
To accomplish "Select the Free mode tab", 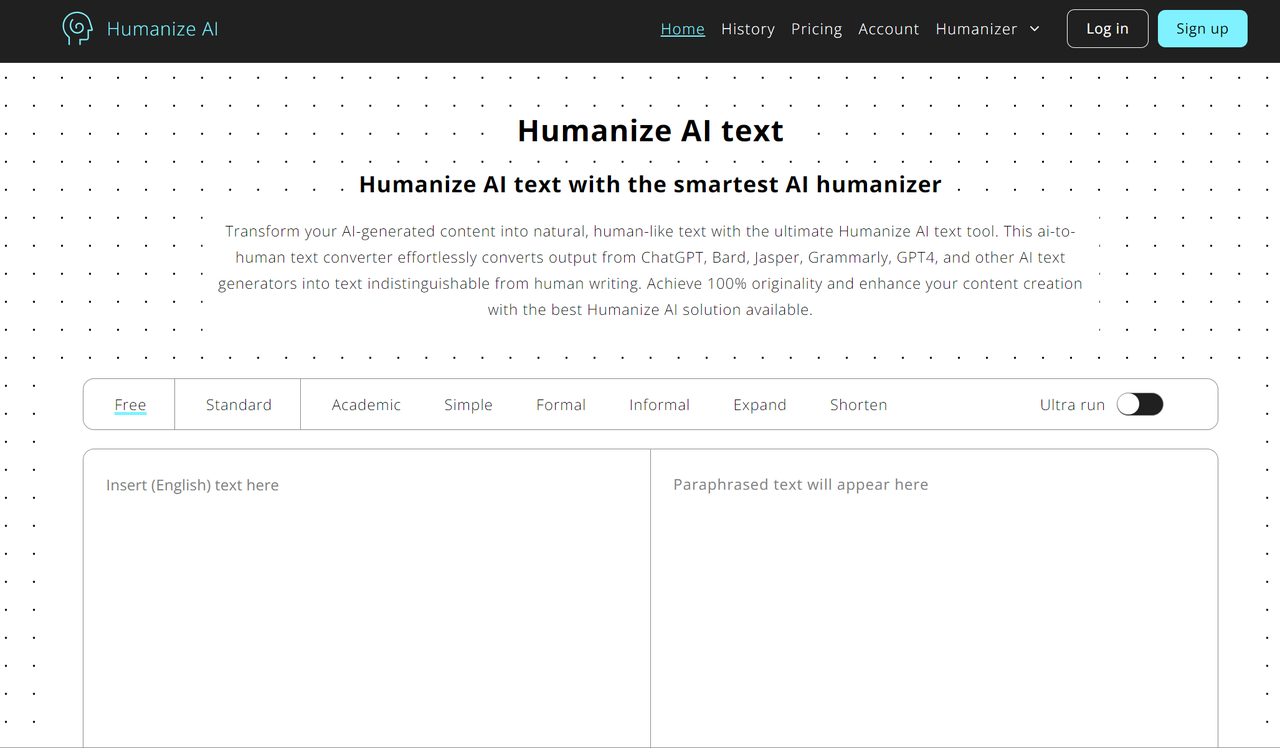I will coord(130,405).
